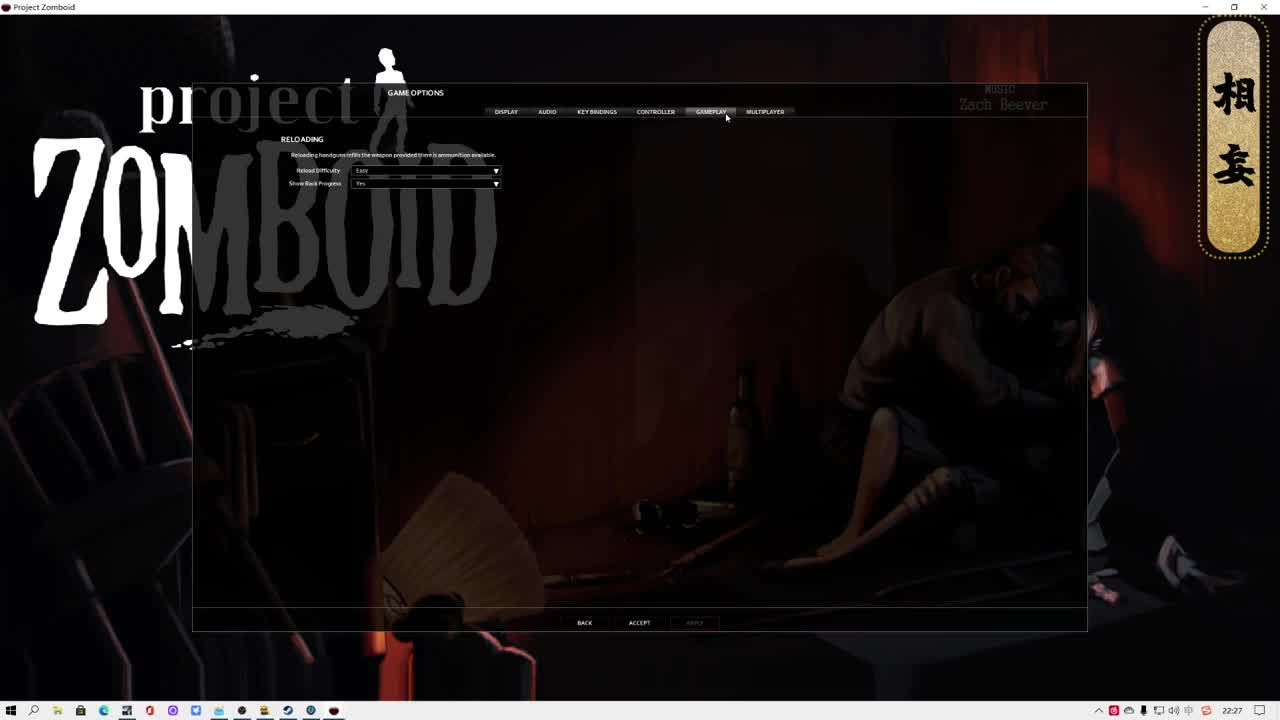1280x720 pixels.
Task: Open File Explorer from the taskbar
Action: 57,711
